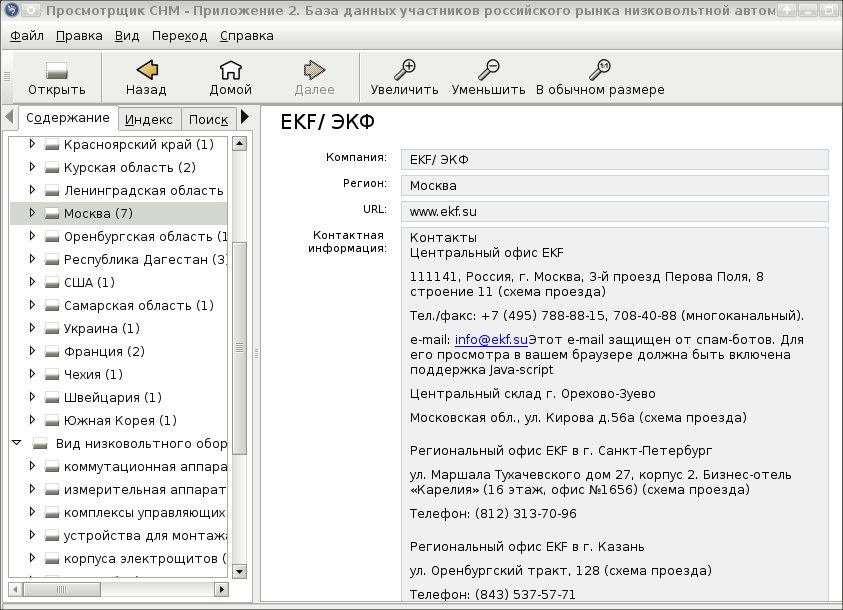Select the Украина (1) tree row
This screenshot has height=610, width=843.
(x=118, y=328)
